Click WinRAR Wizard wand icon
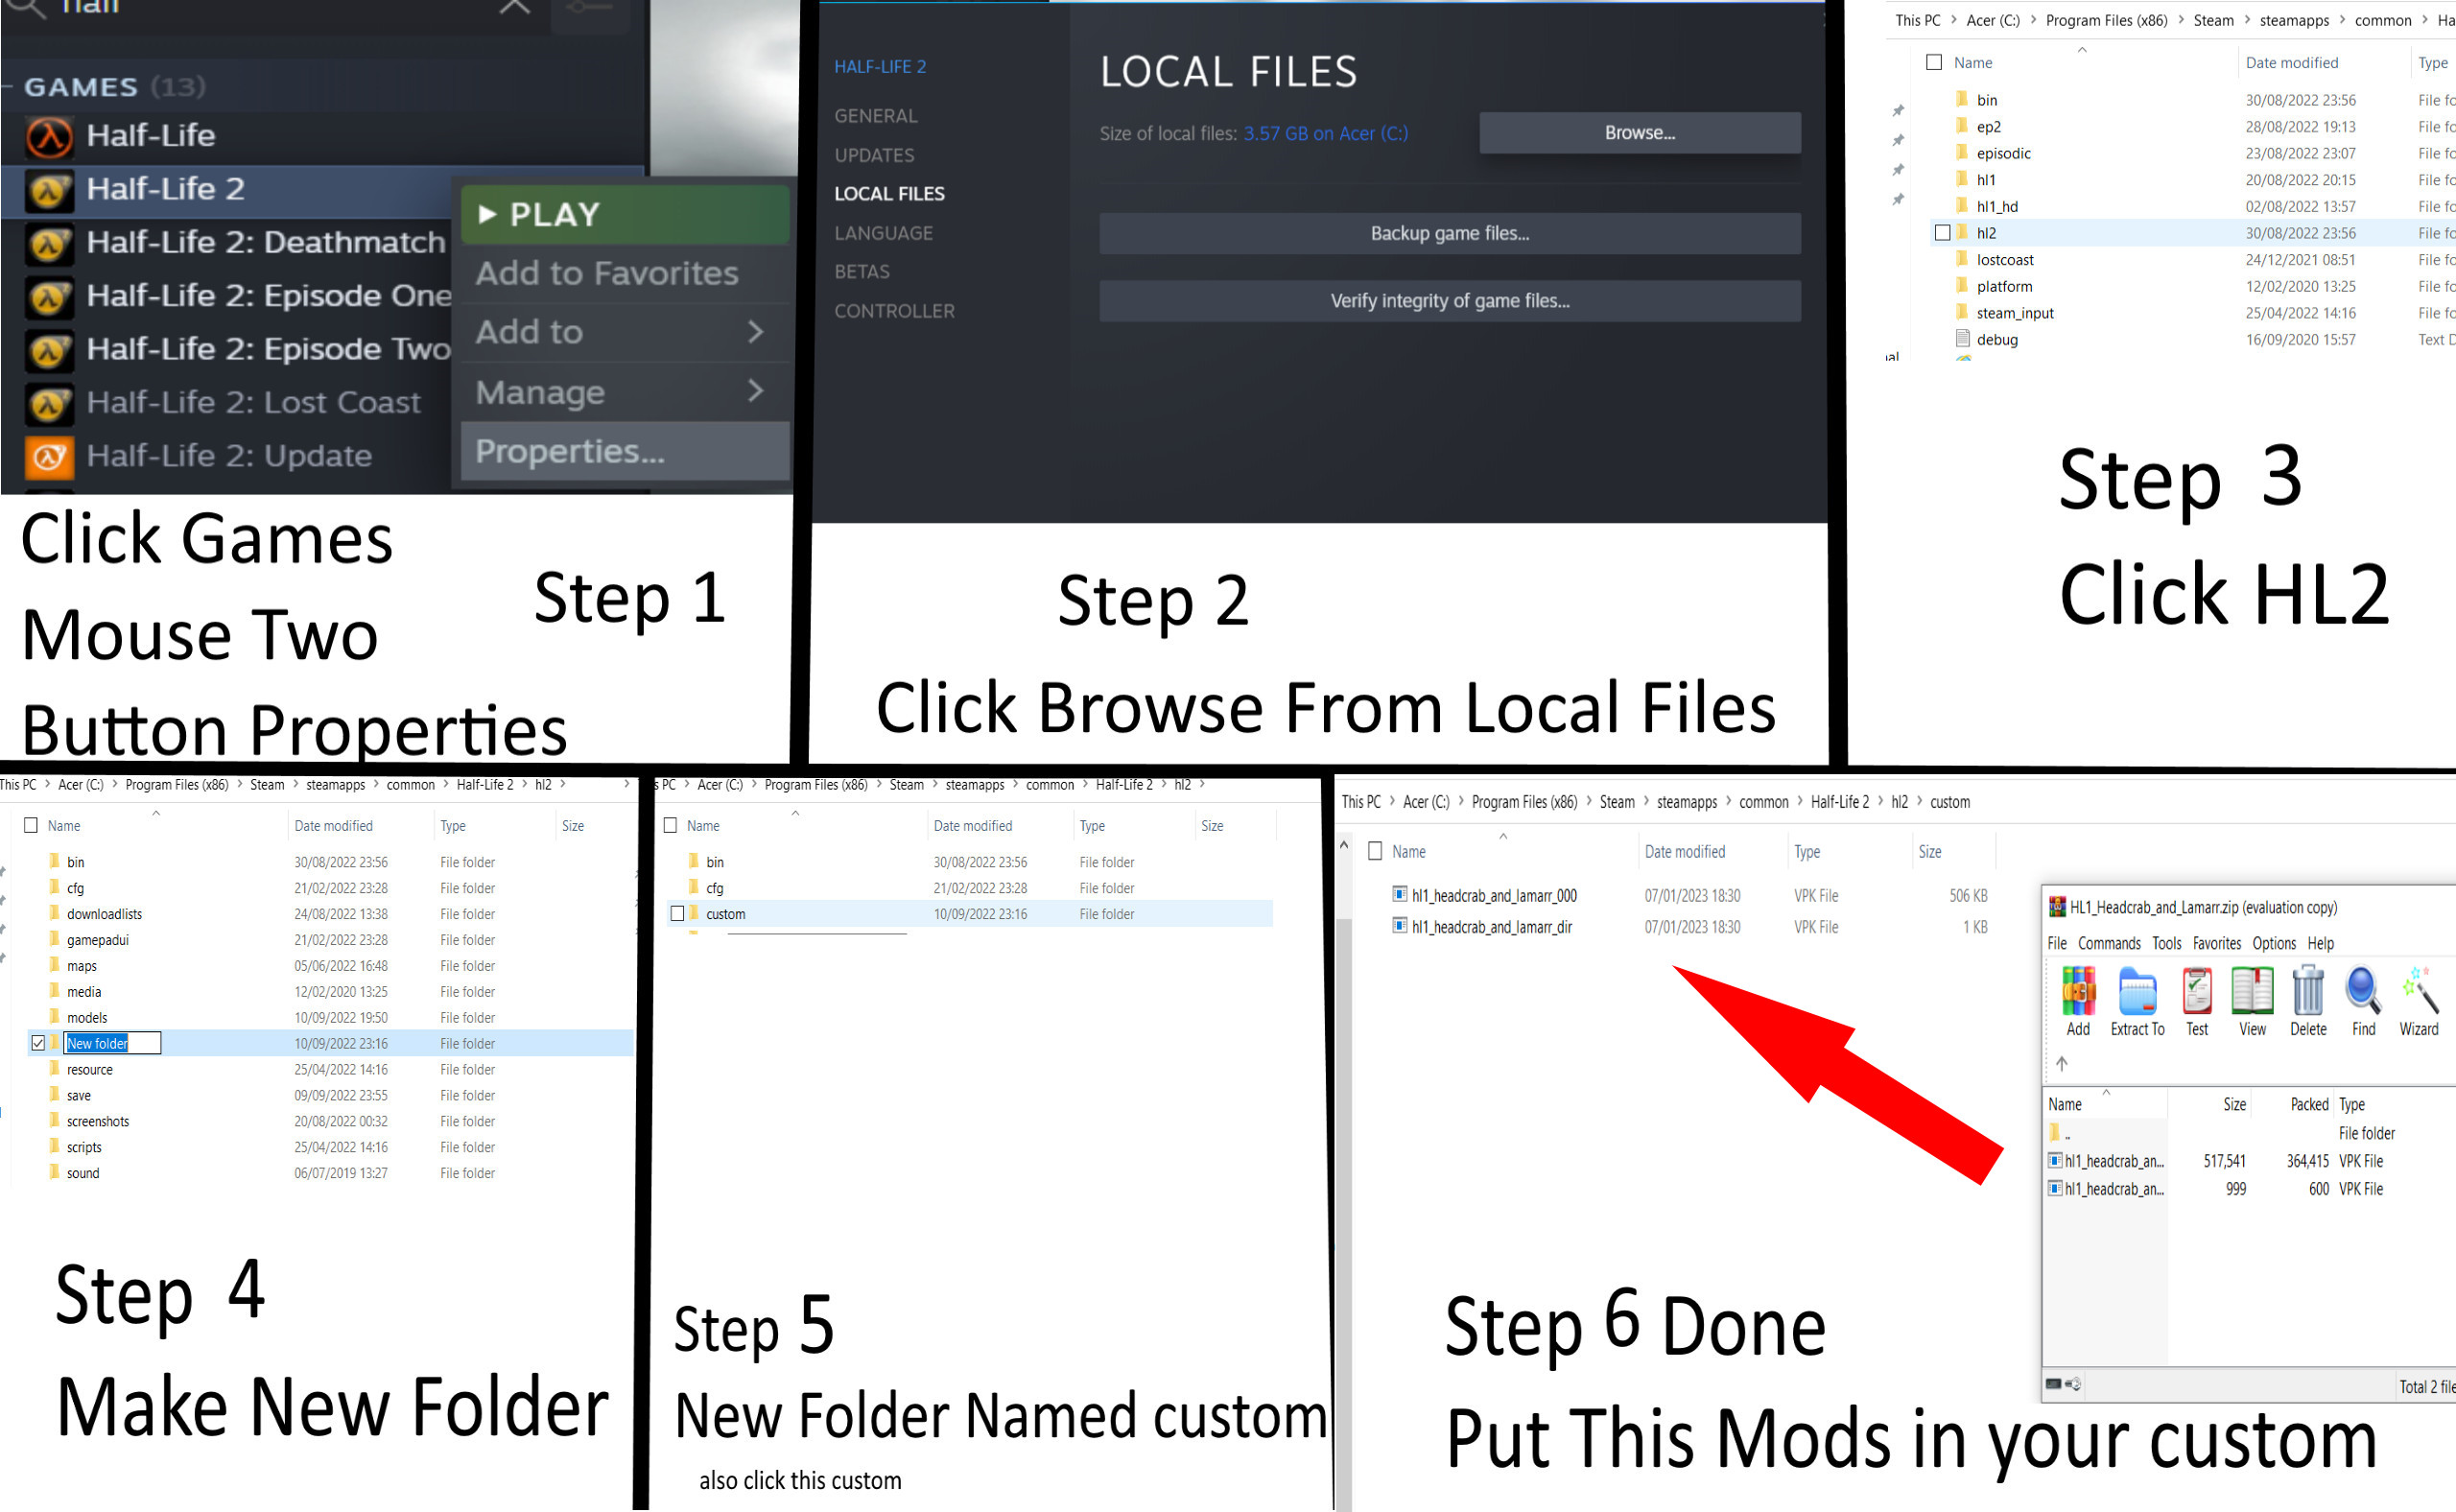 point(2420,992)
